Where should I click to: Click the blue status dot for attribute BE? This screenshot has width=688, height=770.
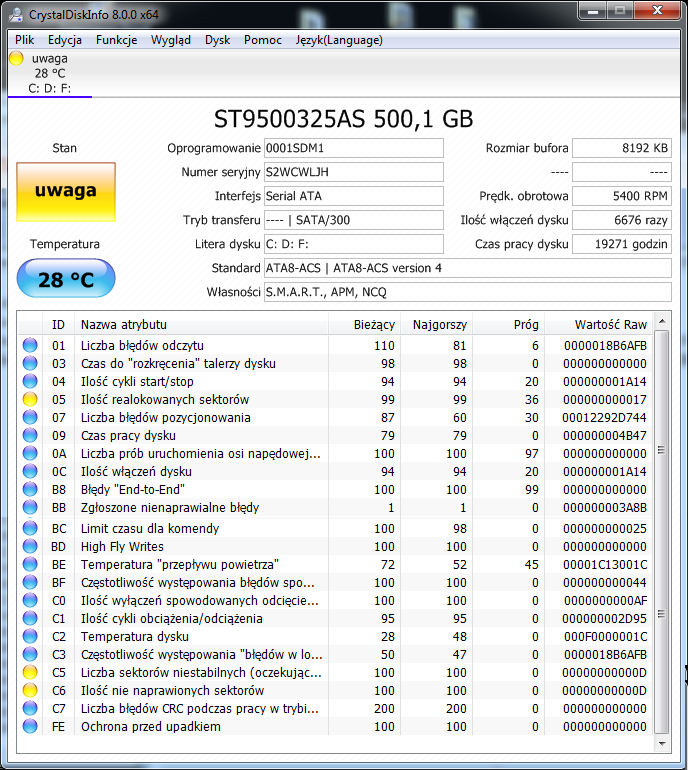30,564
